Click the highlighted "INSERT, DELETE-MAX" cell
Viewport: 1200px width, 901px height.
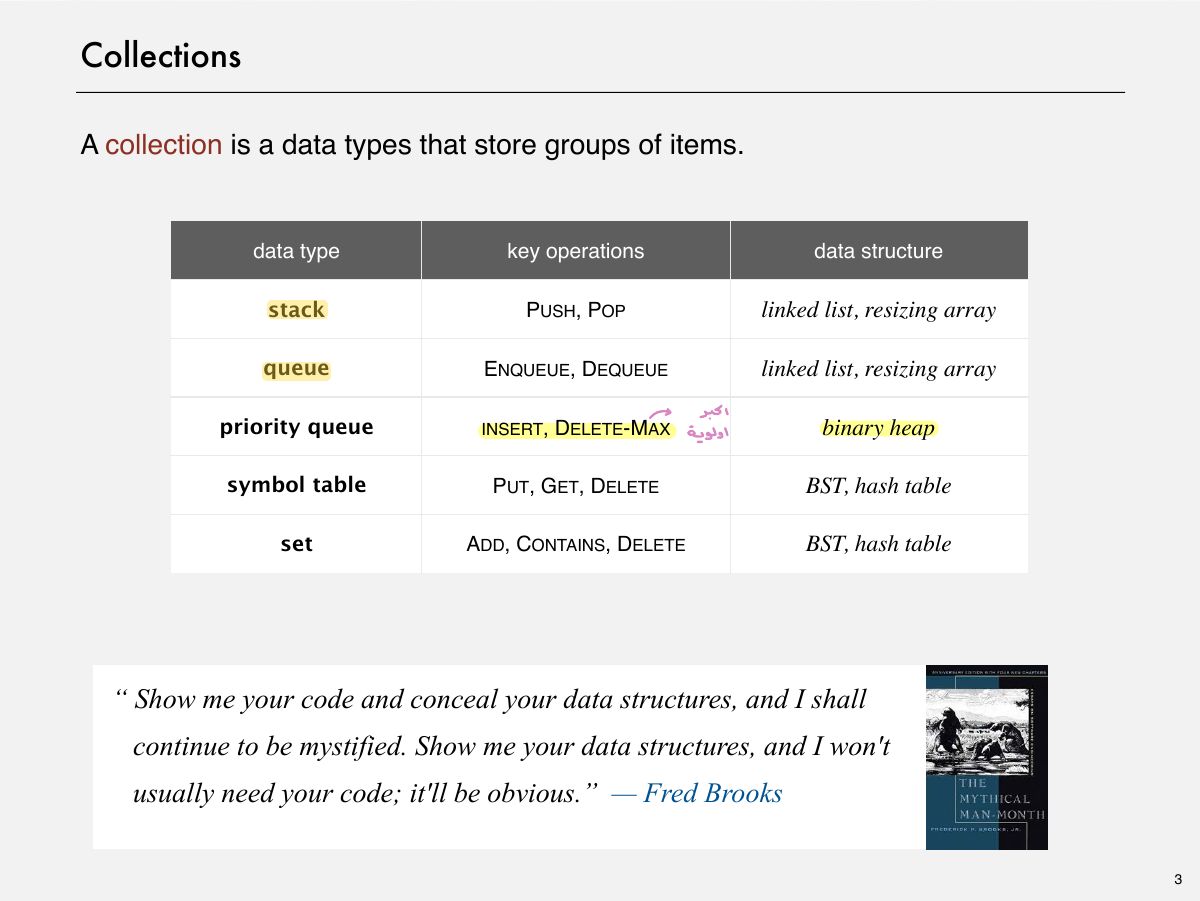(576, 429)
